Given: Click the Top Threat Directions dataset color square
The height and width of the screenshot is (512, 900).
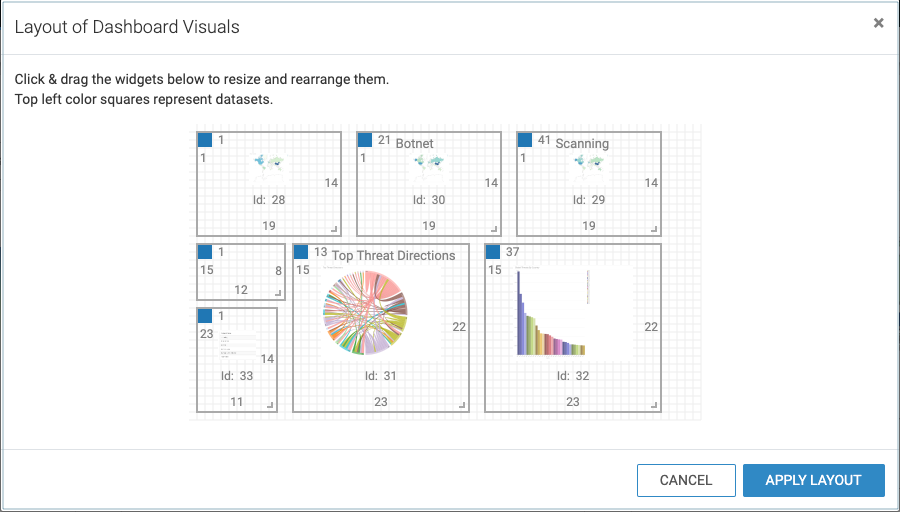Looking at the screenshot, I should pos(301,252).
